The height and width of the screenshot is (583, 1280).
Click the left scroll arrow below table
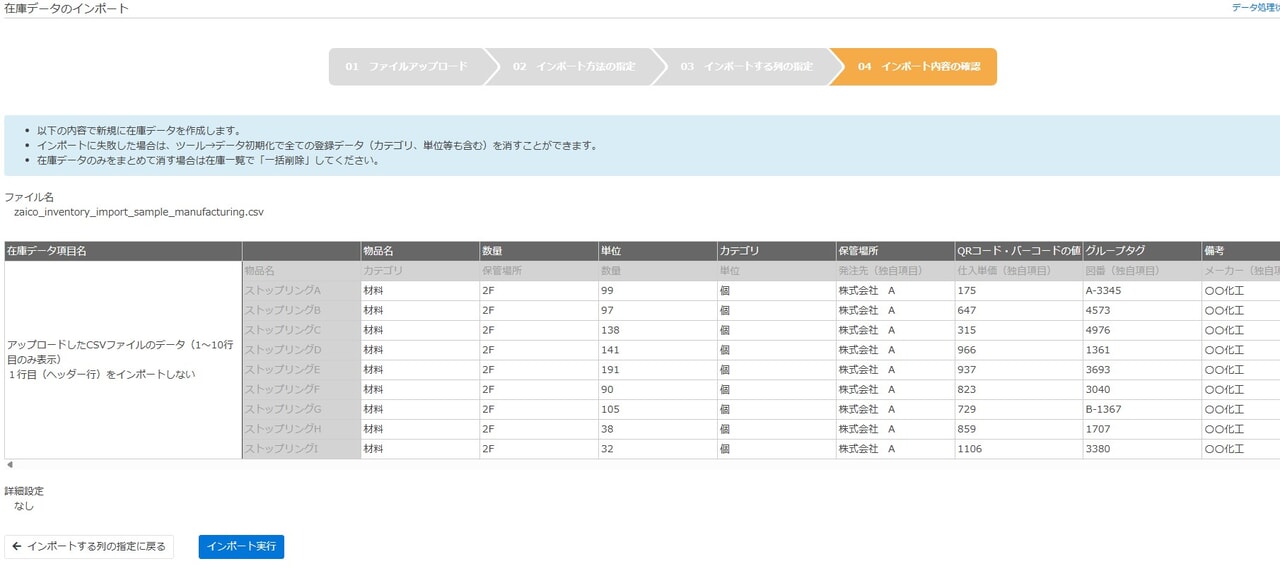10,465
